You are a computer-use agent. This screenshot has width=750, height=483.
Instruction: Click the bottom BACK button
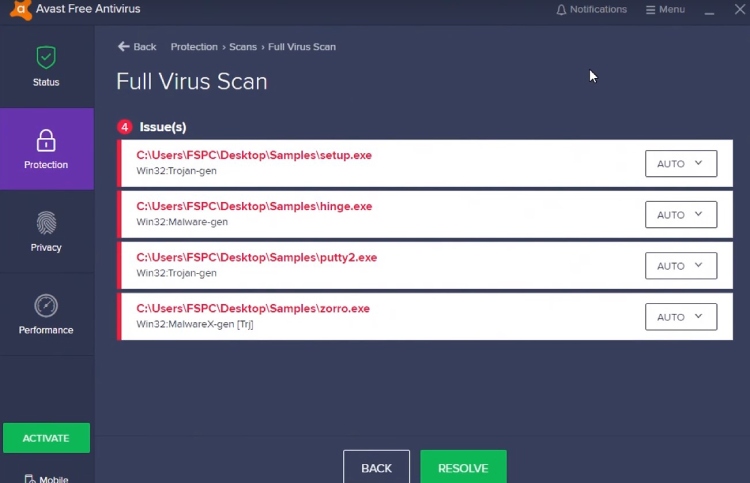pos(376,467)
